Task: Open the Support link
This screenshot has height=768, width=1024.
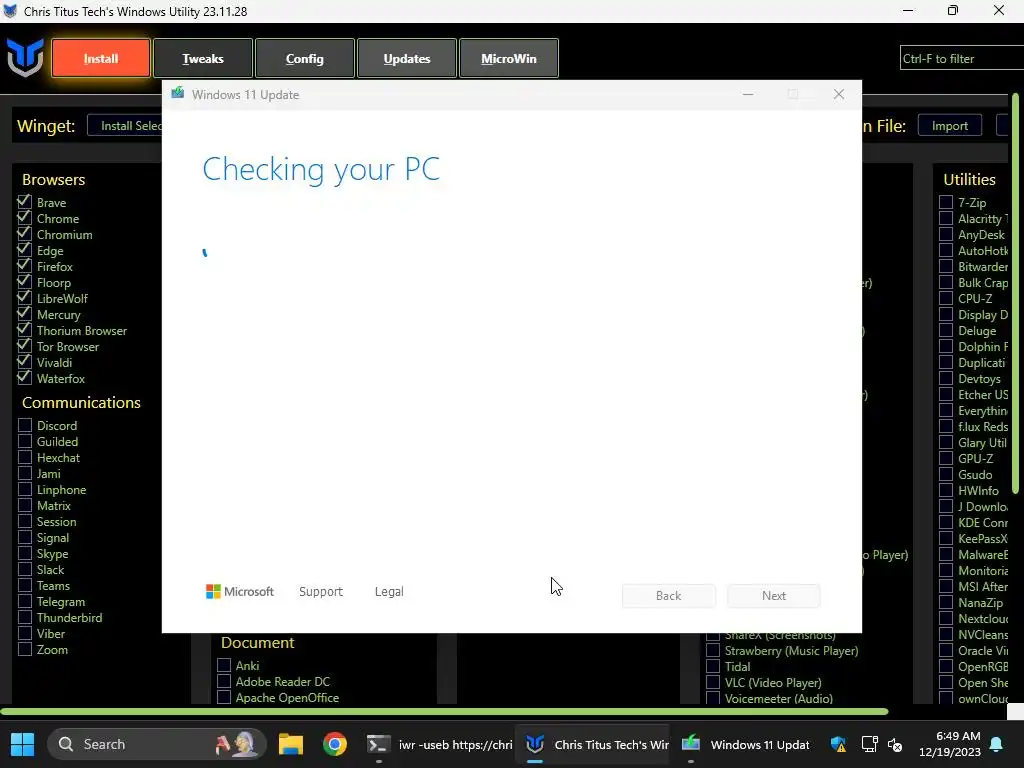Action: 321,591
